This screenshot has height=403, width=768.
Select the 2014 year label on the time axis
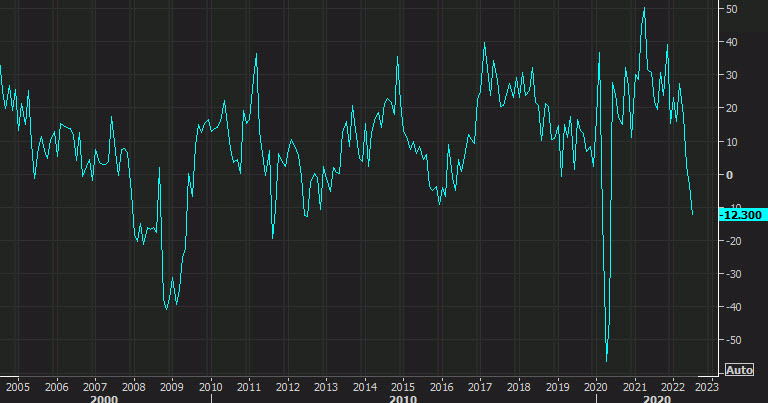pyautogui.click(x=365, y=387)
